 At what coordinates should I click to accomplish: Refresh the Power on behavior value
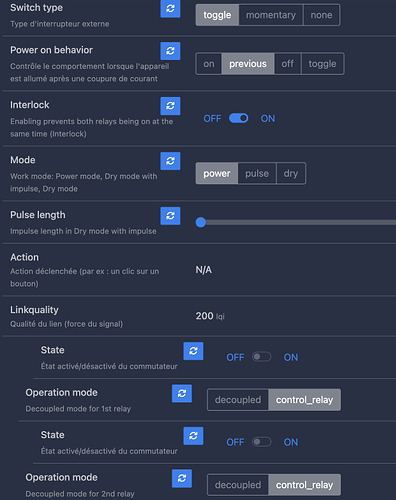tap(170, 51)
